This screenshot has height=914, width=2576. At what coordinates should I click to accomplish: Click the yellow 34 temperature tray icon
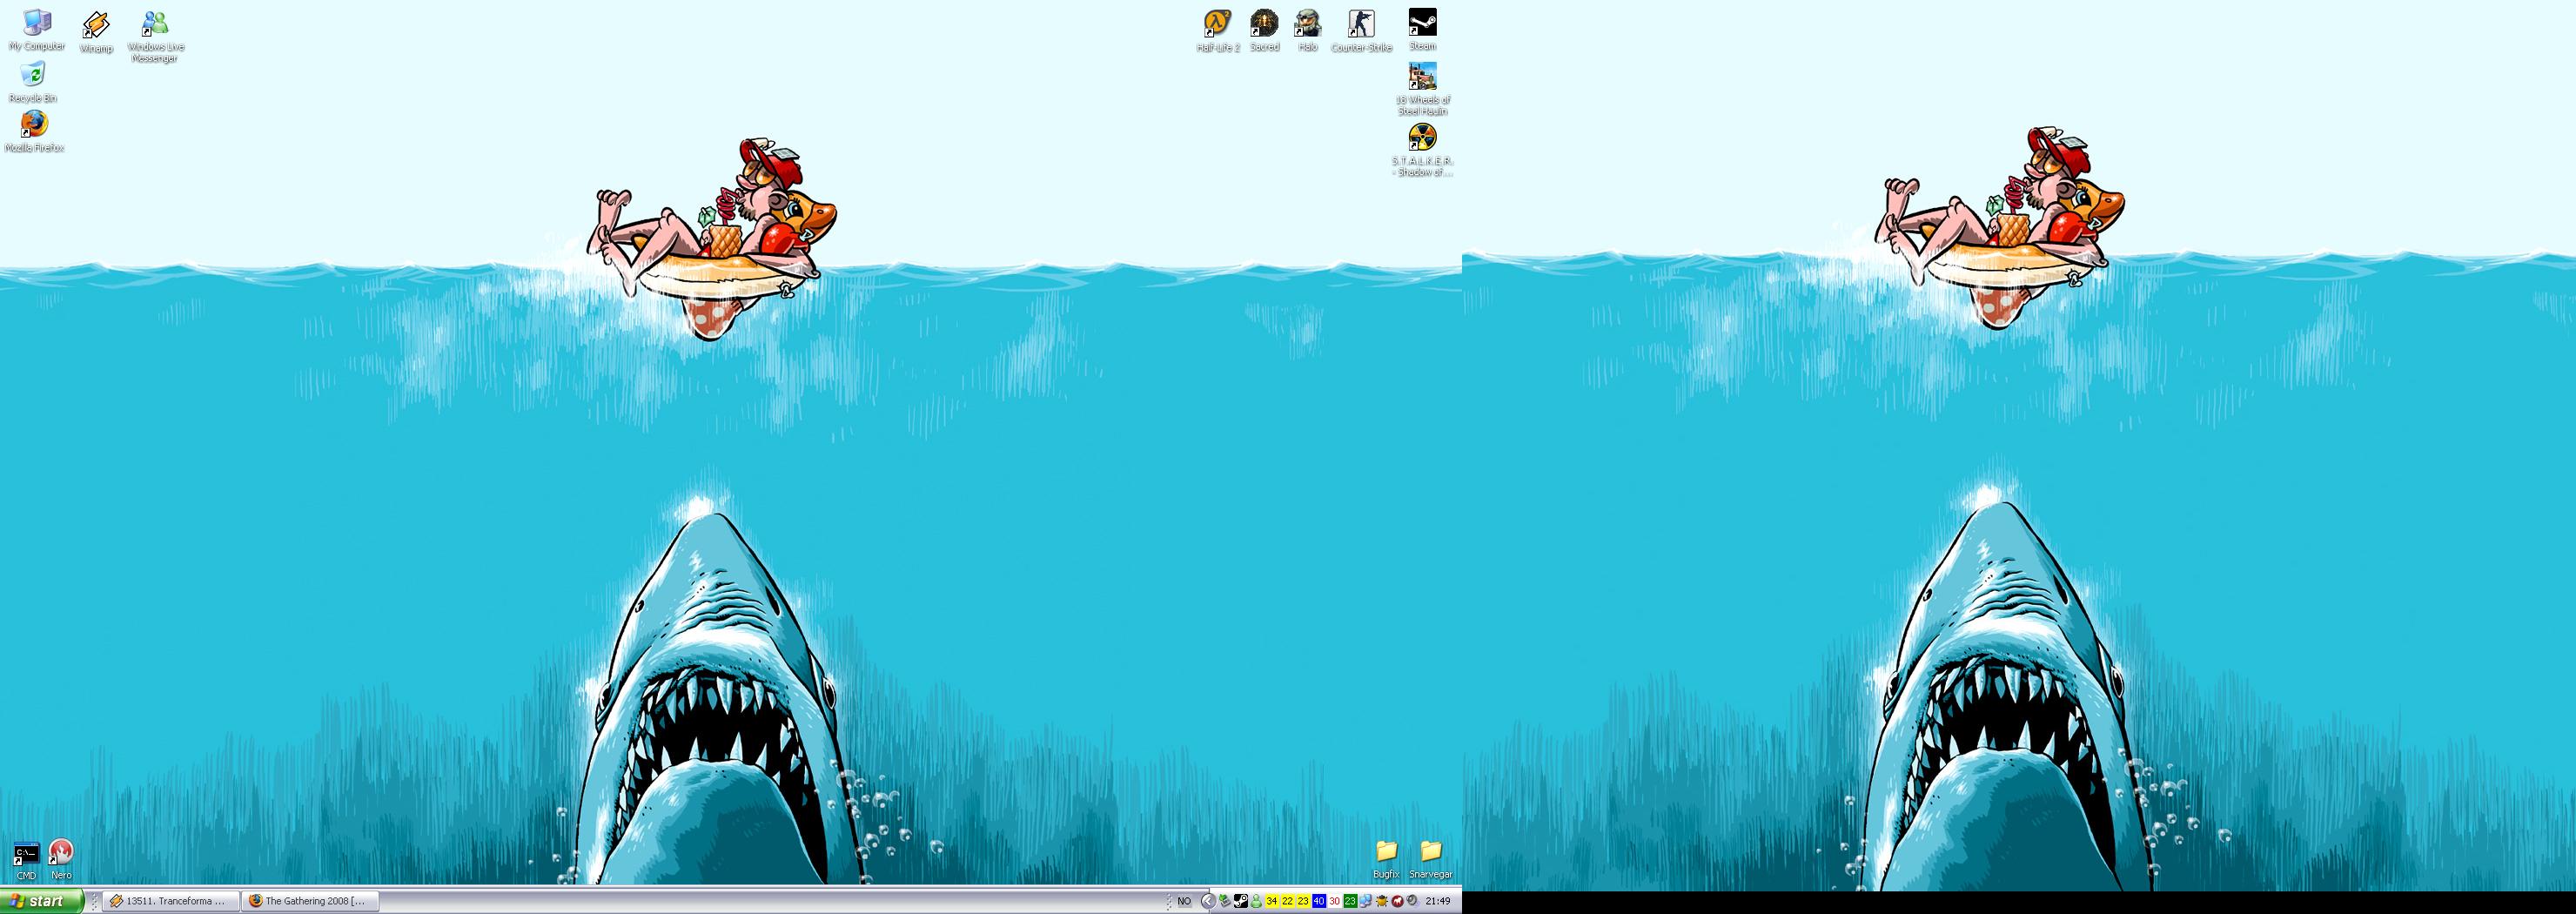tap(1272, 901)
